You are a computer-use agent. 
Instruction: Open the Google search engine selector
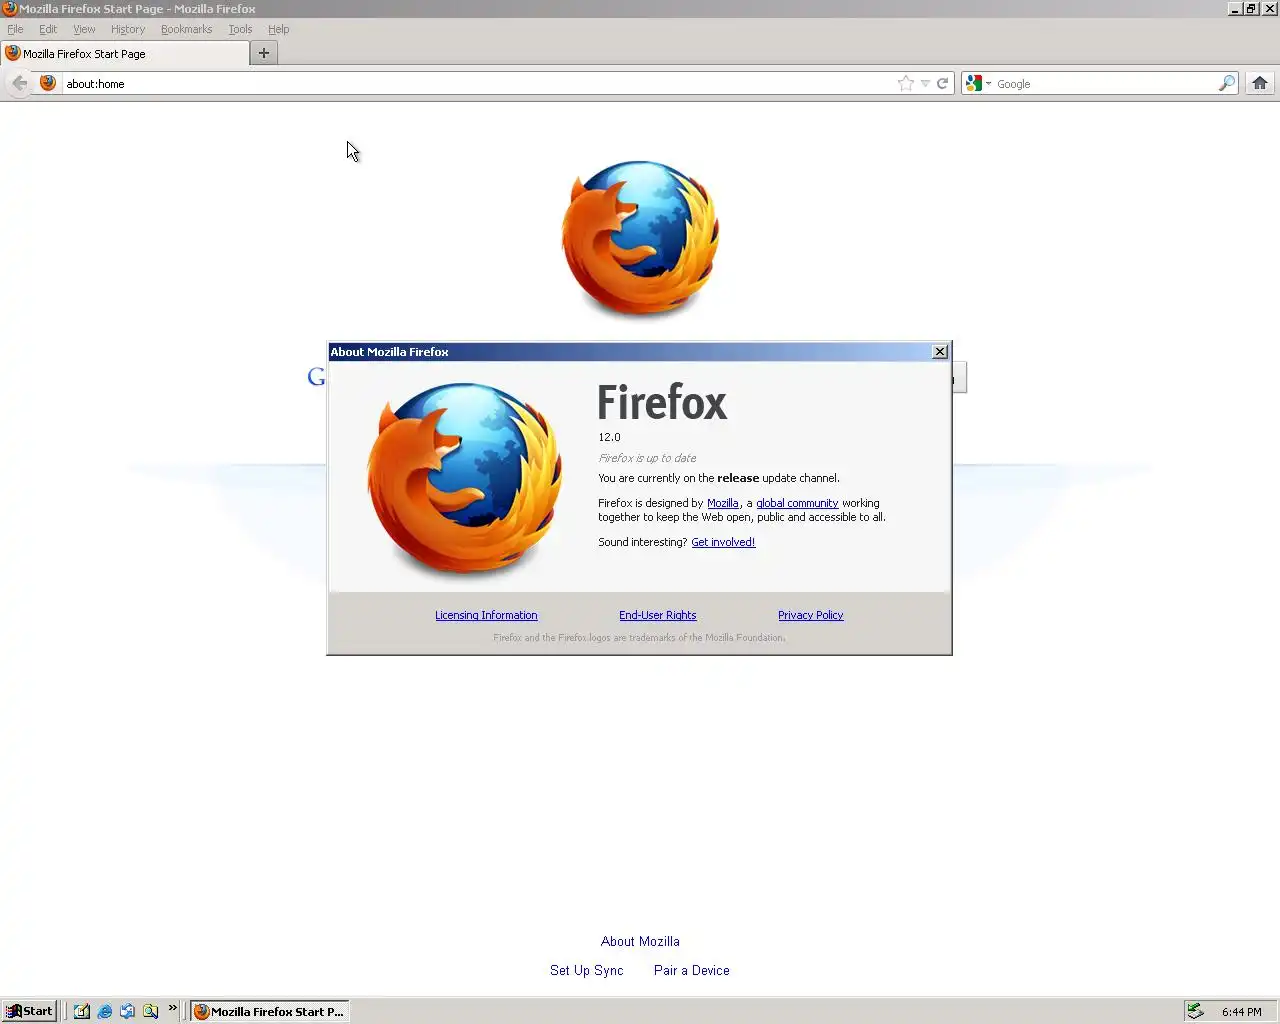click(x=978, y=83)
